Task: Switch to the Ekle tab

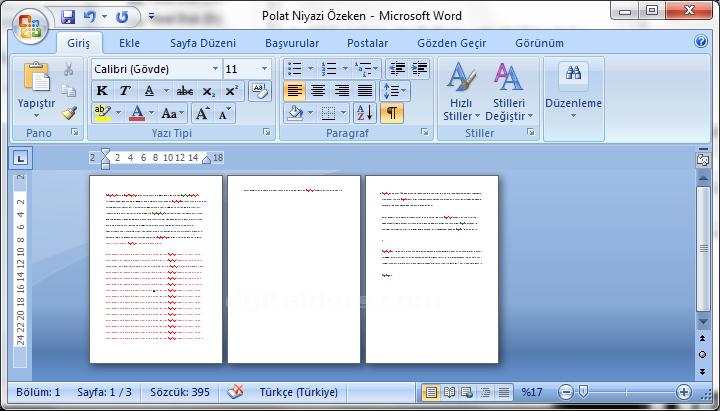Action: pos(129,43)
